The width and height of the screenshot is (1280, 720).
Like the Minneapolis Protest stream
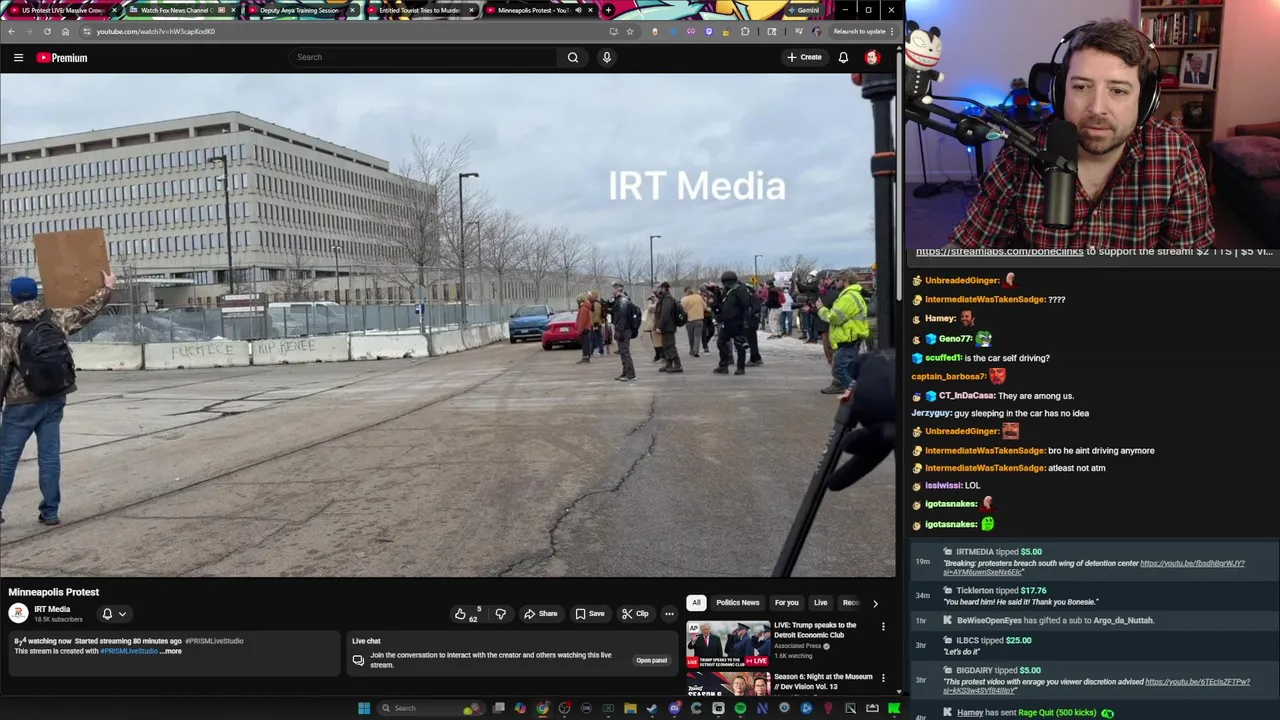coord(467,614)
